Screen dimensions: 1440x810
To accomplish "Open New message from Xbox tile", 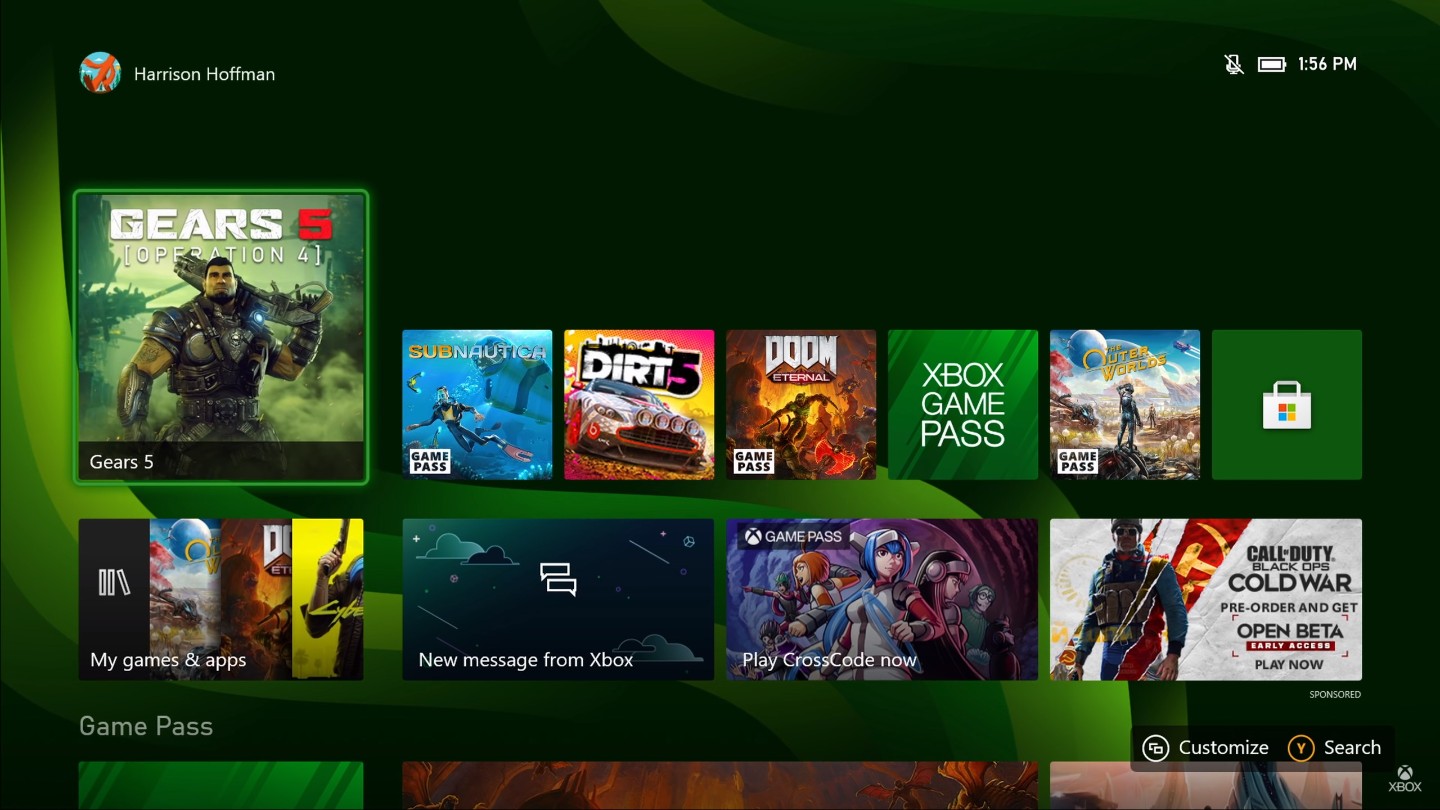I will pos(558,599).
